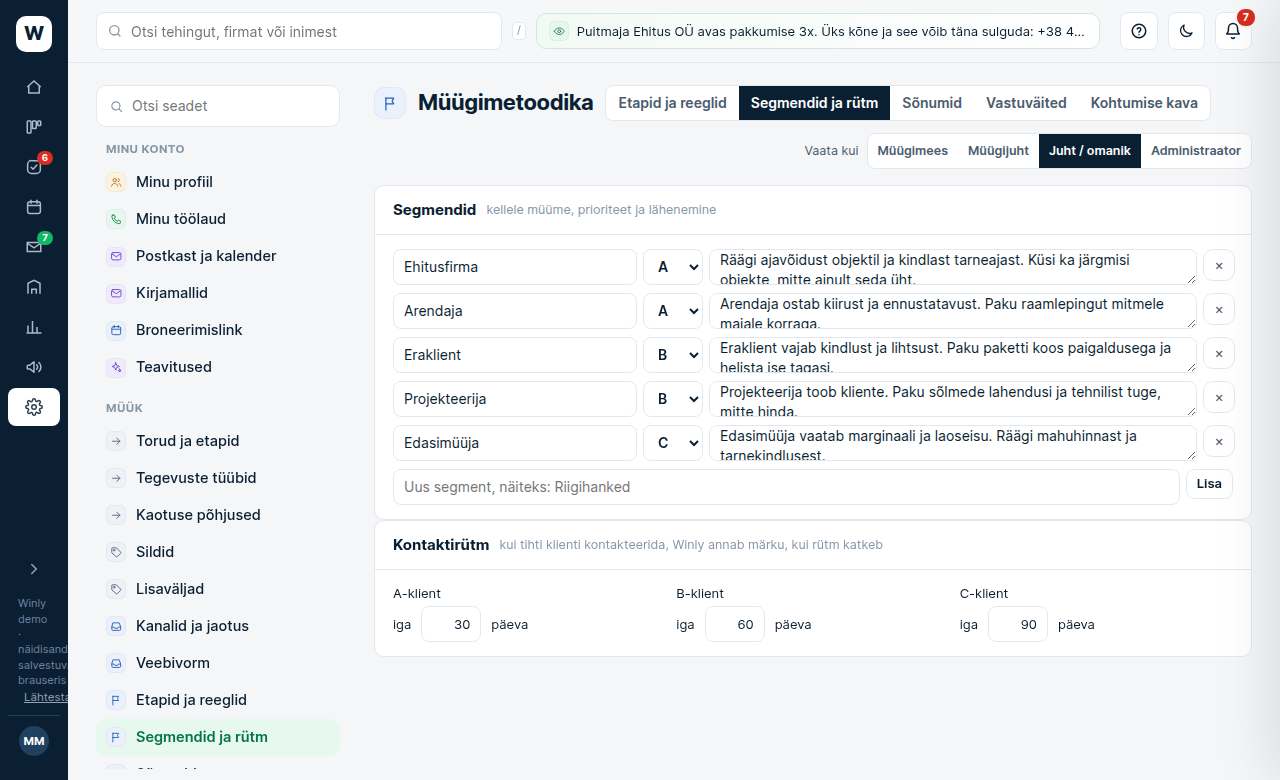Open notifications bell with badge 7
This screenshot has height=780, width=1280.
coord(1233,31)
